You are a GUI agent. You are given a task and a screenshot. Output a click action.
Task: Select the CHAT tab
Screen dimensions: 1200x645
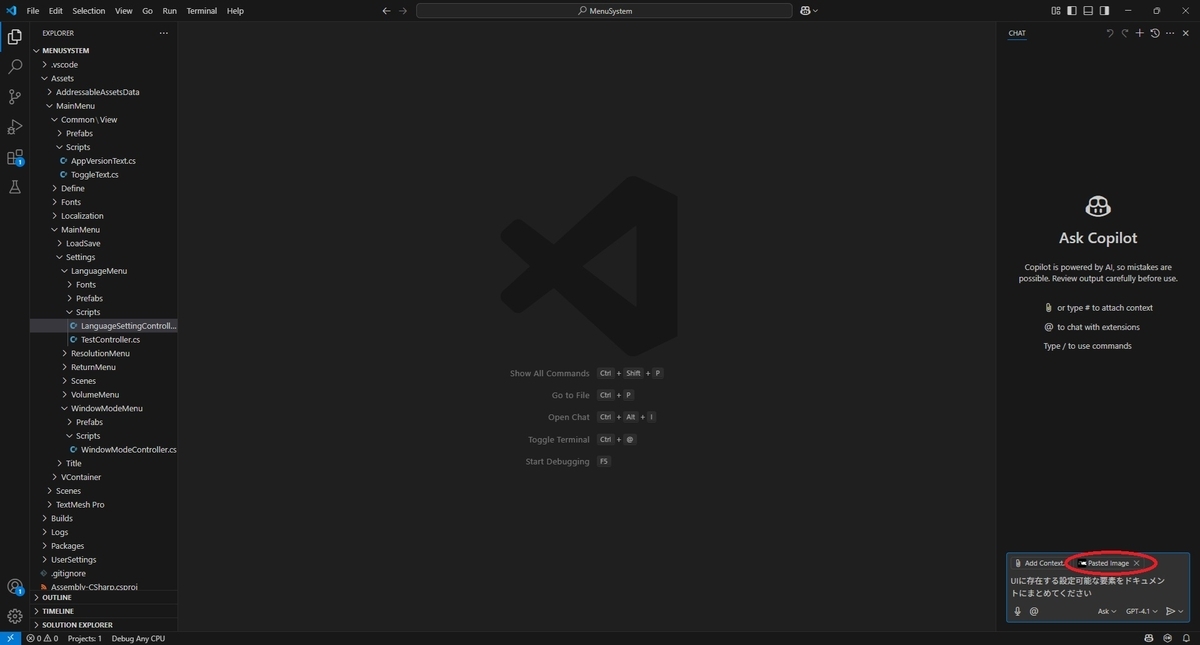click(x=1017, y=33)
